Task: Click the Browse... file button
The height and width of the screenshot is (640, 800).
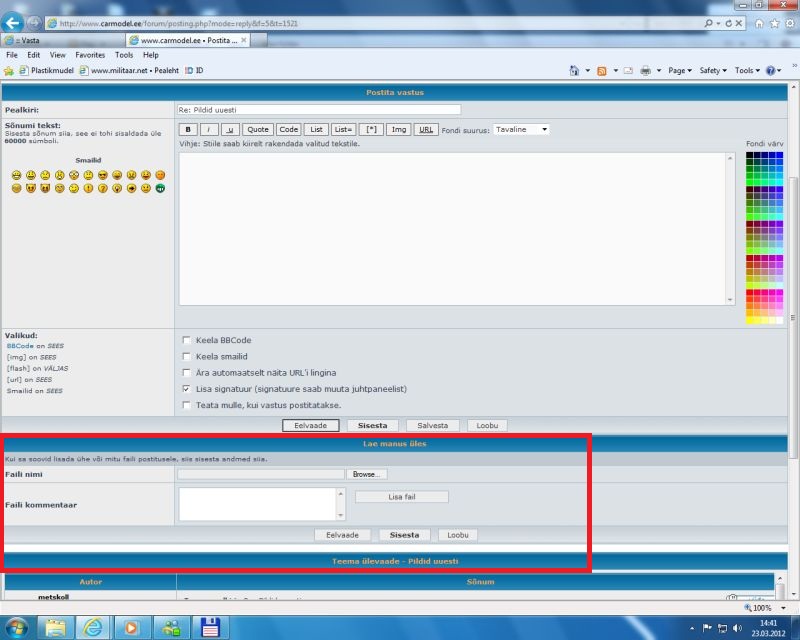Action: 367,474
